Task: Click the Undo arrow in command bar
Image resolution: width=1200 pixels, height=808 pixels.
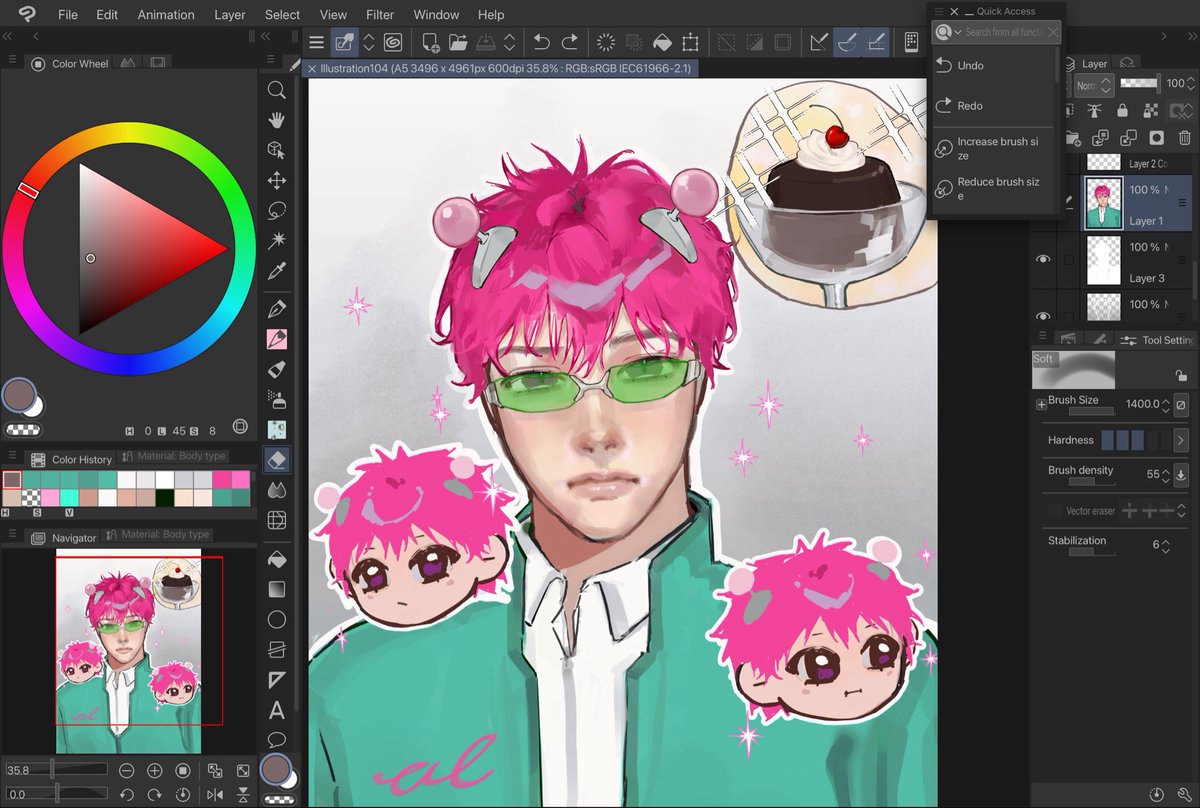Action: tap(541, 42)
